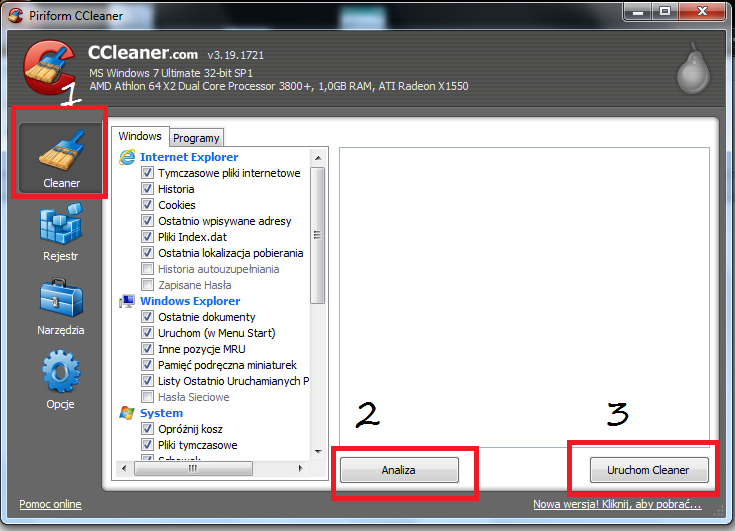
Task: Click the AMD Athlon processor info text
Action: tap(278, 86)
